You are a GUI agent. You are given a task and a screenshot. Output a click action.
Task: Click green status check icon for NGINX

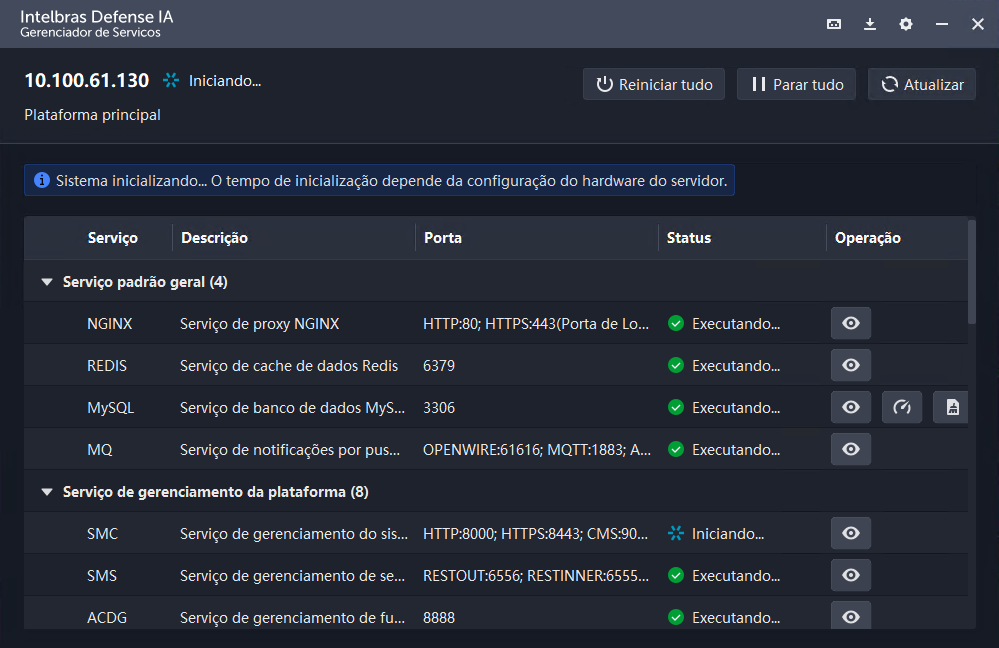(x=676, y=324)
